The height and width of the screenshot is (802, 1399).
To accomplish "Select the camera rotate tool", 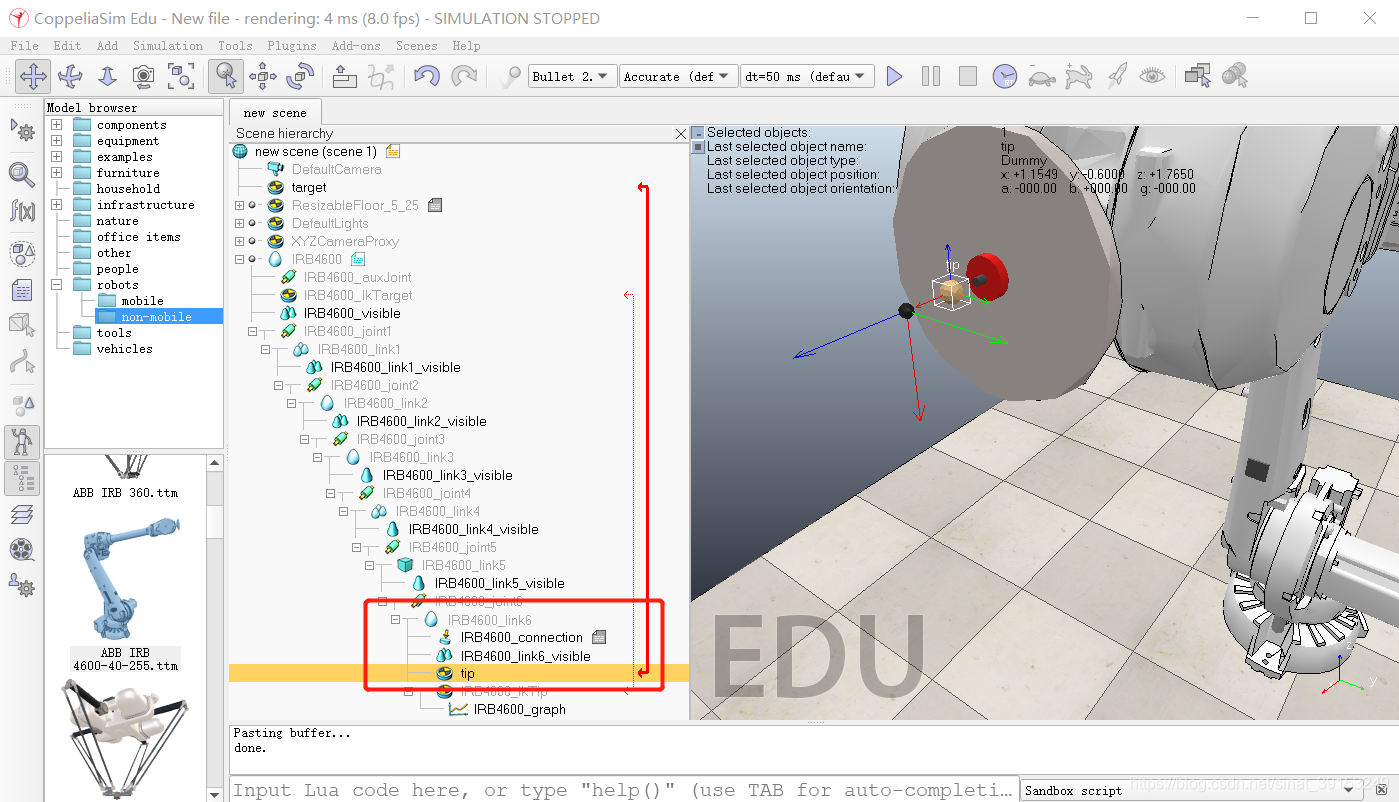I will (70, 76).
